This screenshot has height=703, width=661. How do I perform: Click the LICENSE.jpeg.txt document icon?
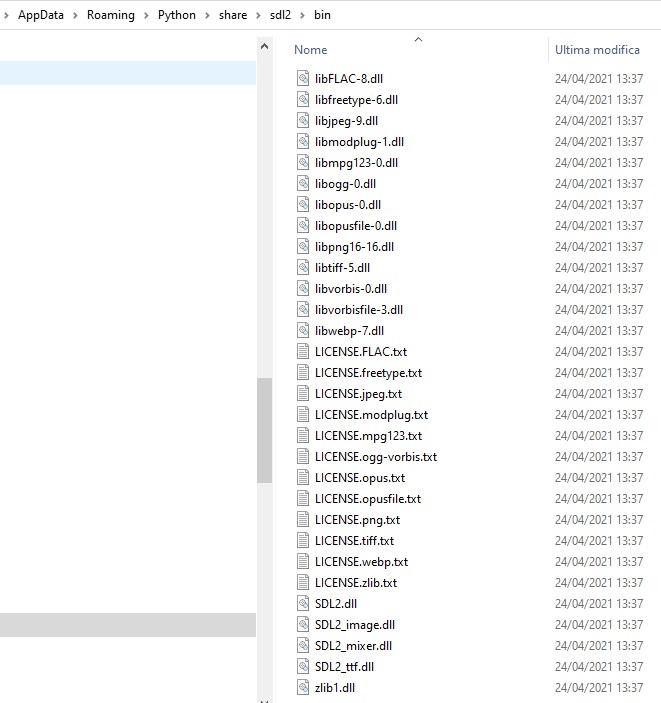pyautogui.click(x=303, y=394)
